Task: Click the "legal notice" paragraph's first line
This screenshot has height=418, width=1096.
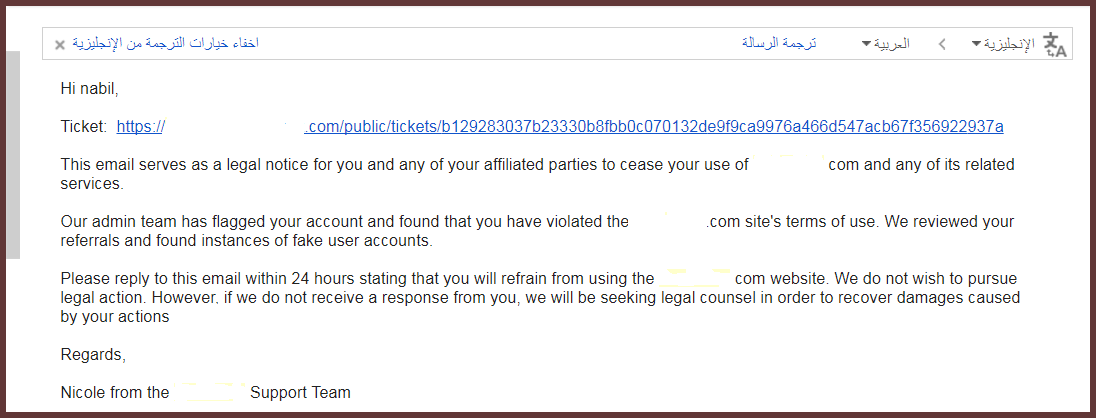Action: (x=400, y=164)
